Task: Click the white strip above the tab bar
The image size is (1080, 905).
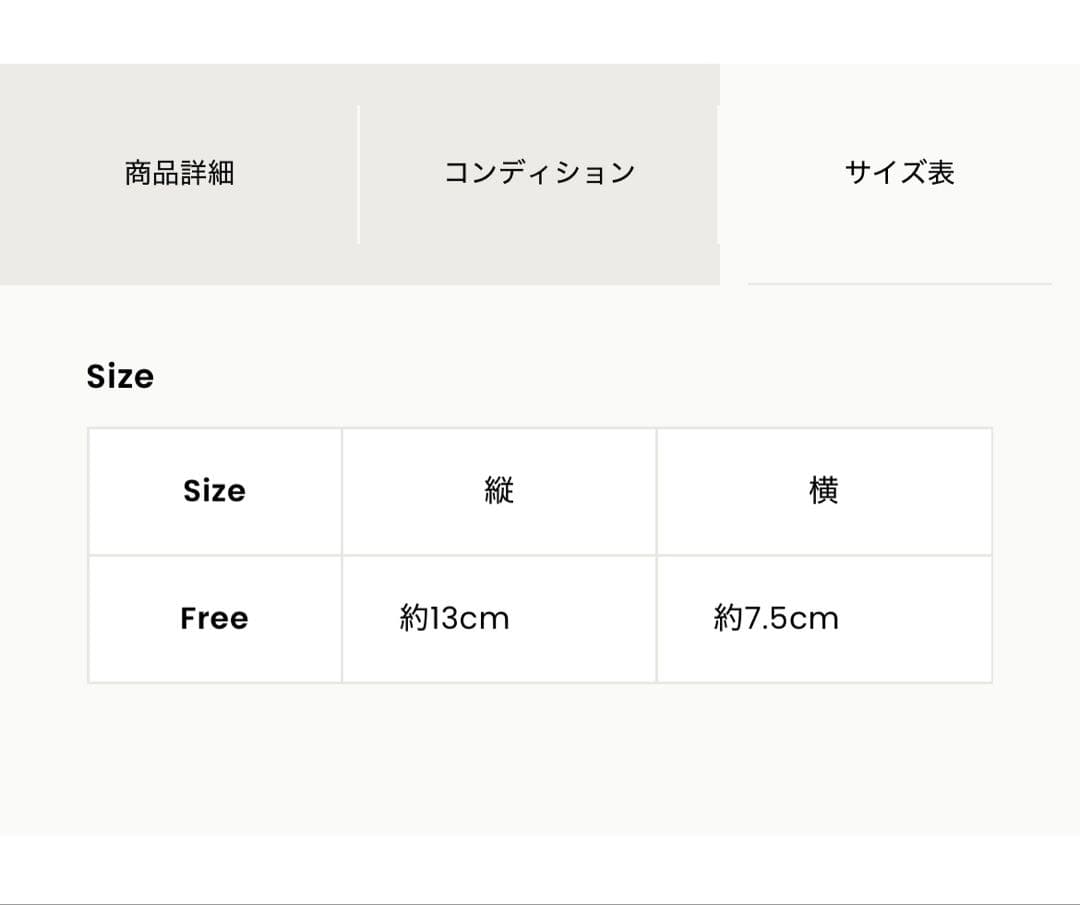Action: [x=540, y=32]
